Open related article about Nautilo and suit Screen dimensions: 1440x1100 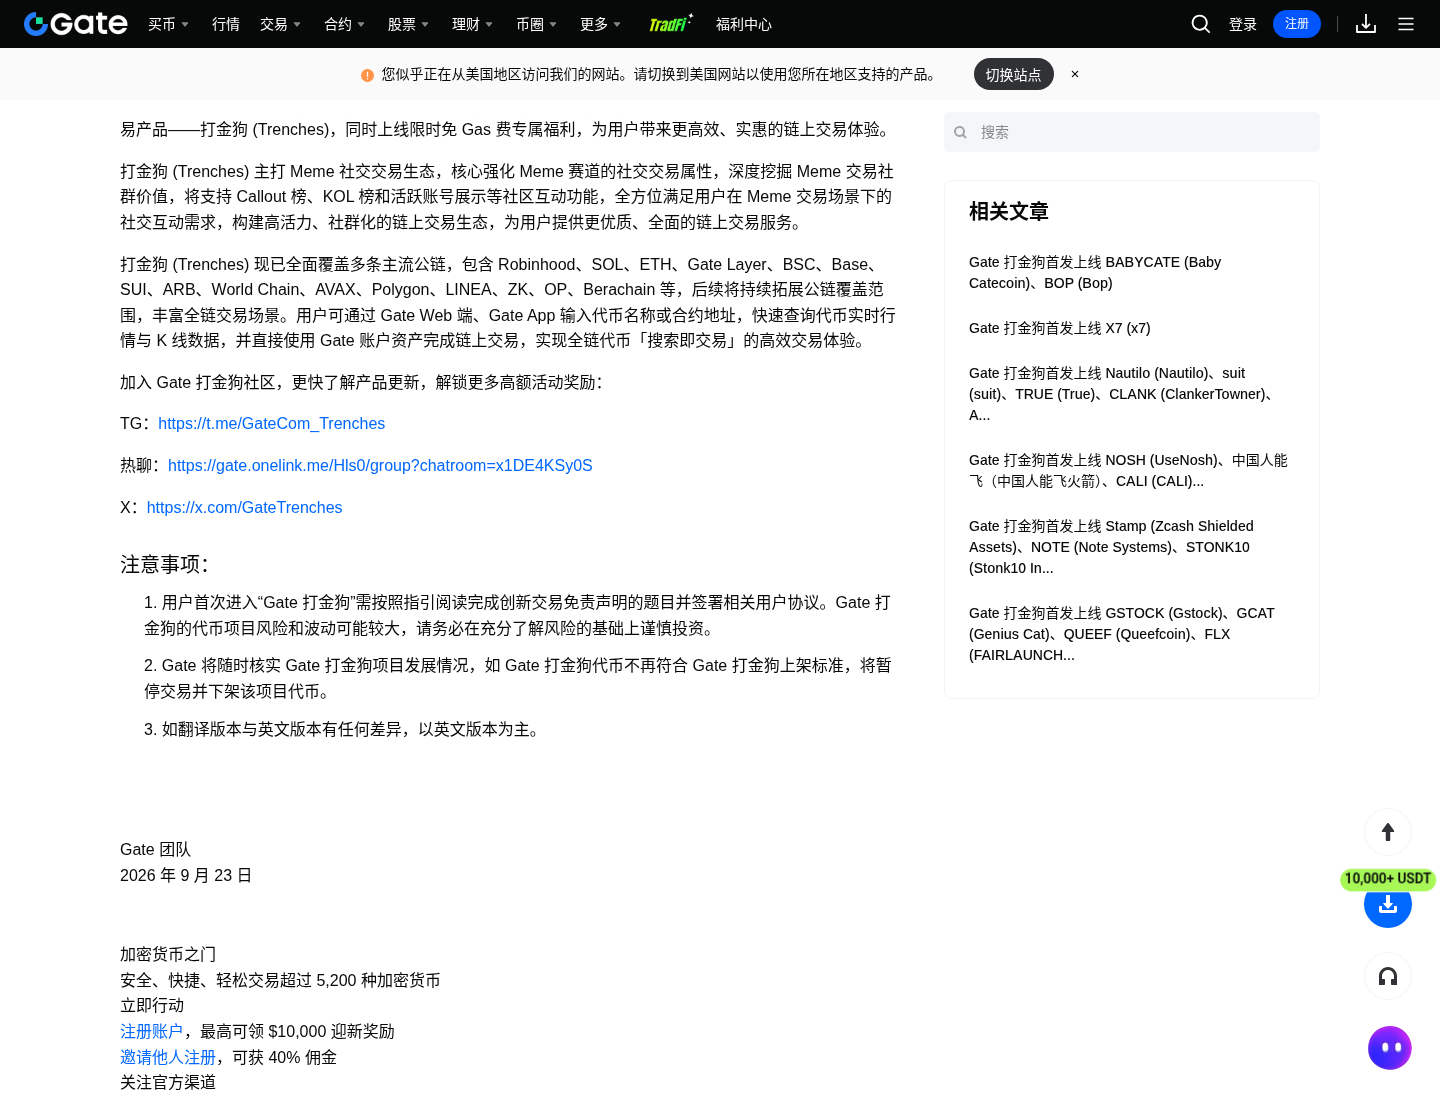(x=1125, y=394)
